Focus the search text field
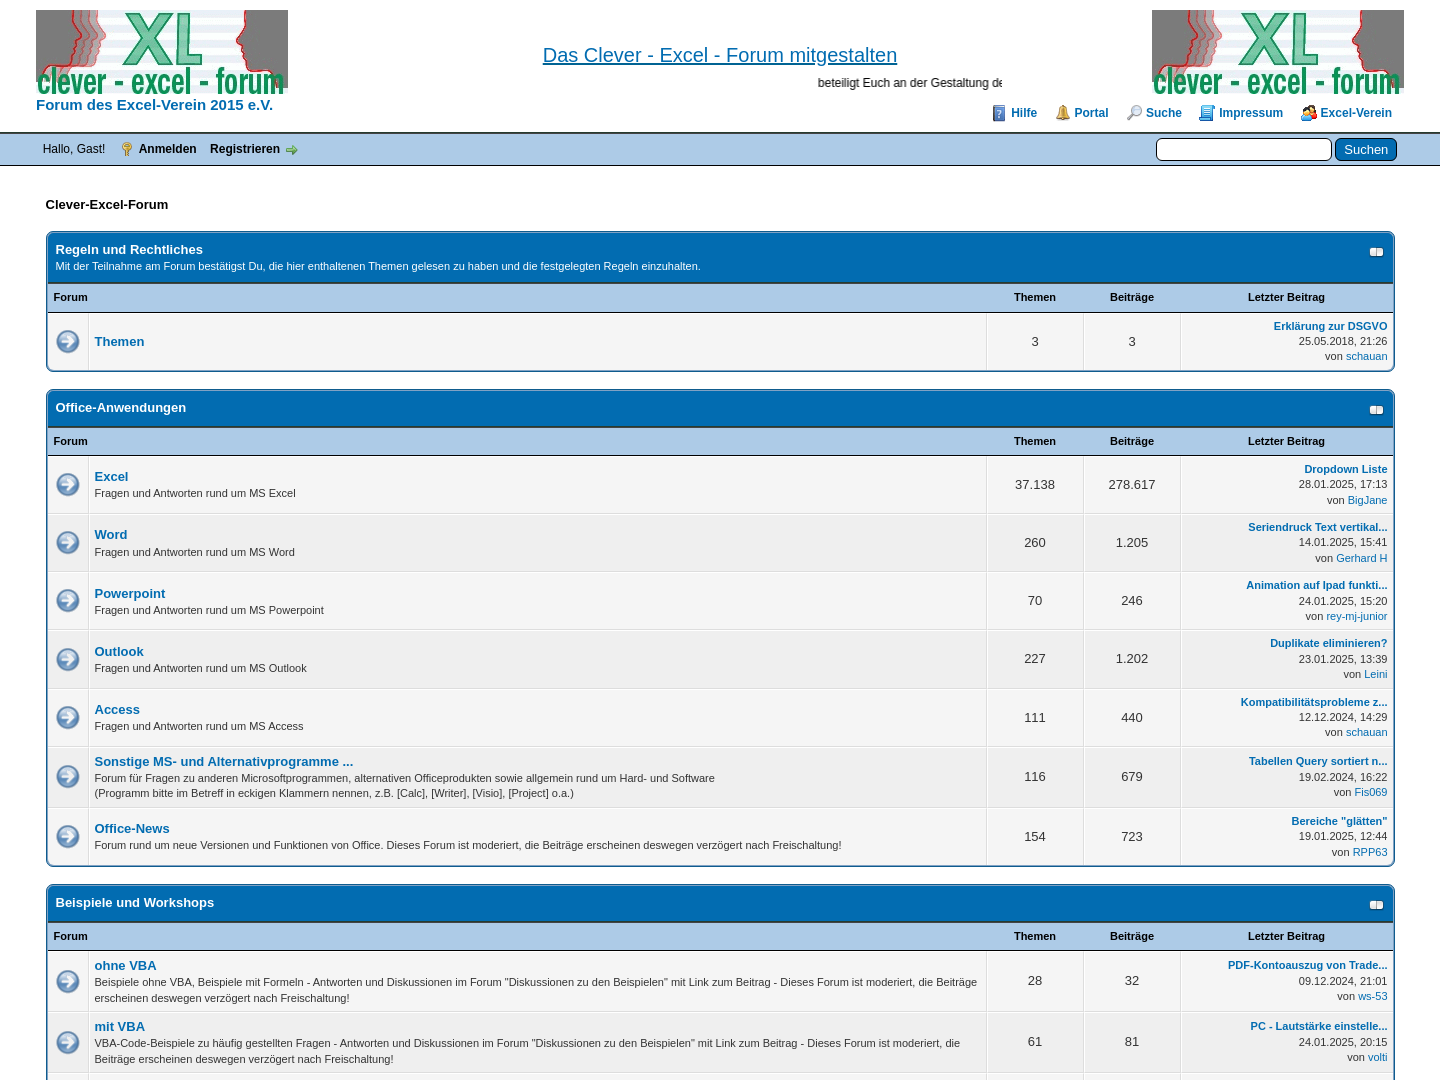Screen dimensions: 1440x1080 tap(1243, 149)
